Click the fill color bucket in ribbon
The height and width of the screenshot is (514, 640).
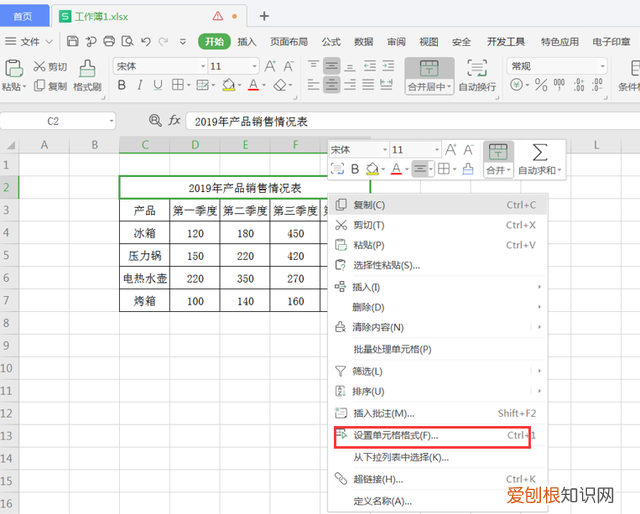pyautogui.click(x=229, y=85)
